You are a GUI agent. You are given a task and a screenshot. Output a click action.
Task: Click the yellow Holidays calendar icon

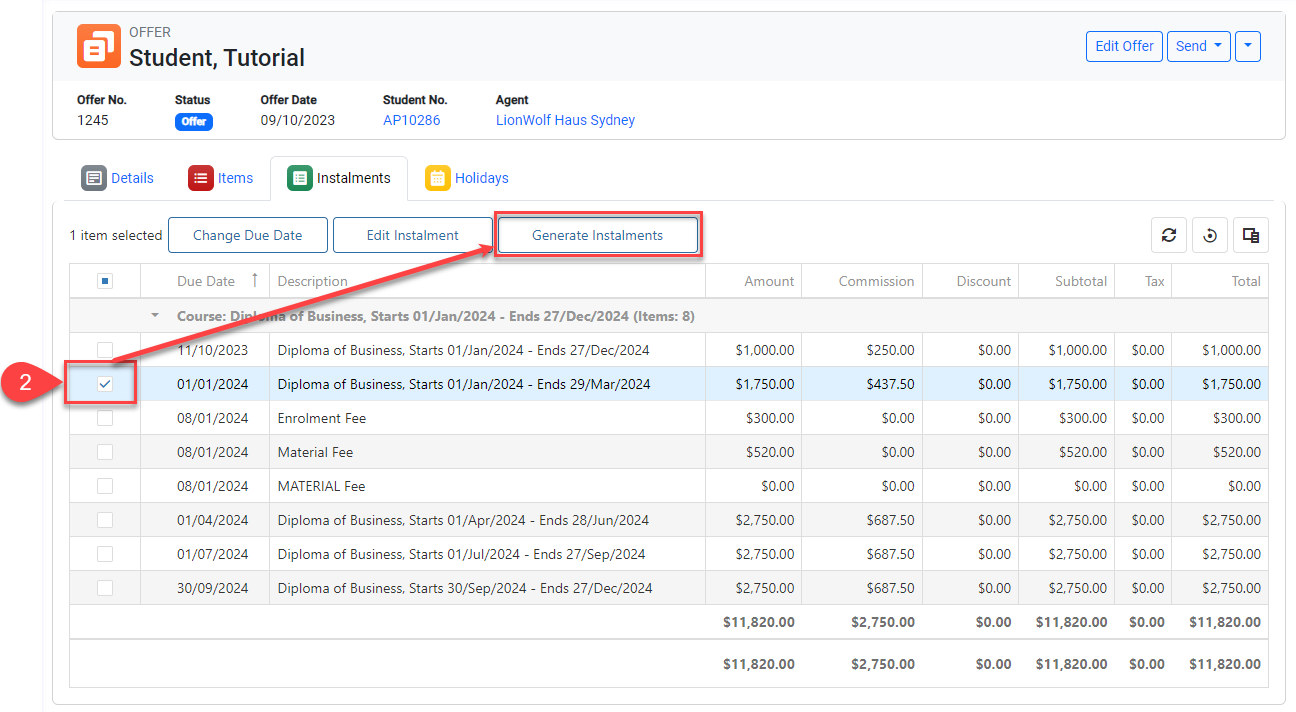click(x=438, y=178)
